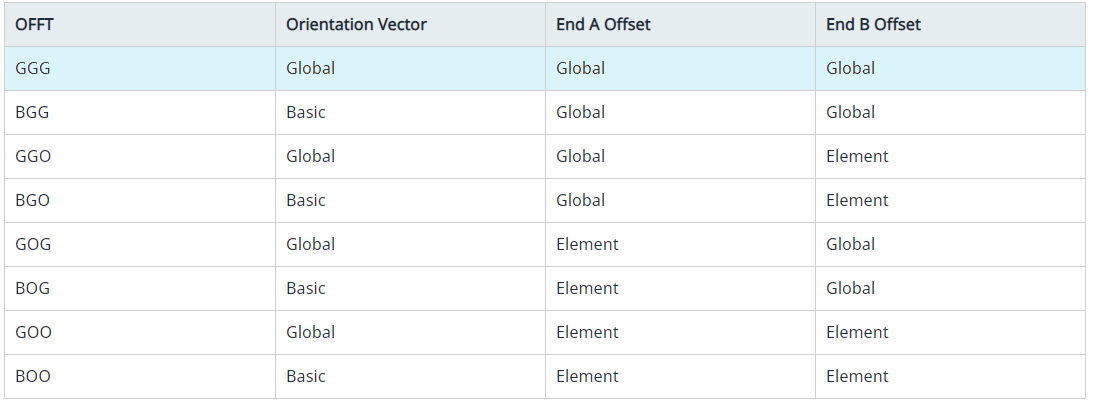This screenshot has width=1093, height=401.
Task: Click Basic orientation in the BOG row
Action: (306, 289)
